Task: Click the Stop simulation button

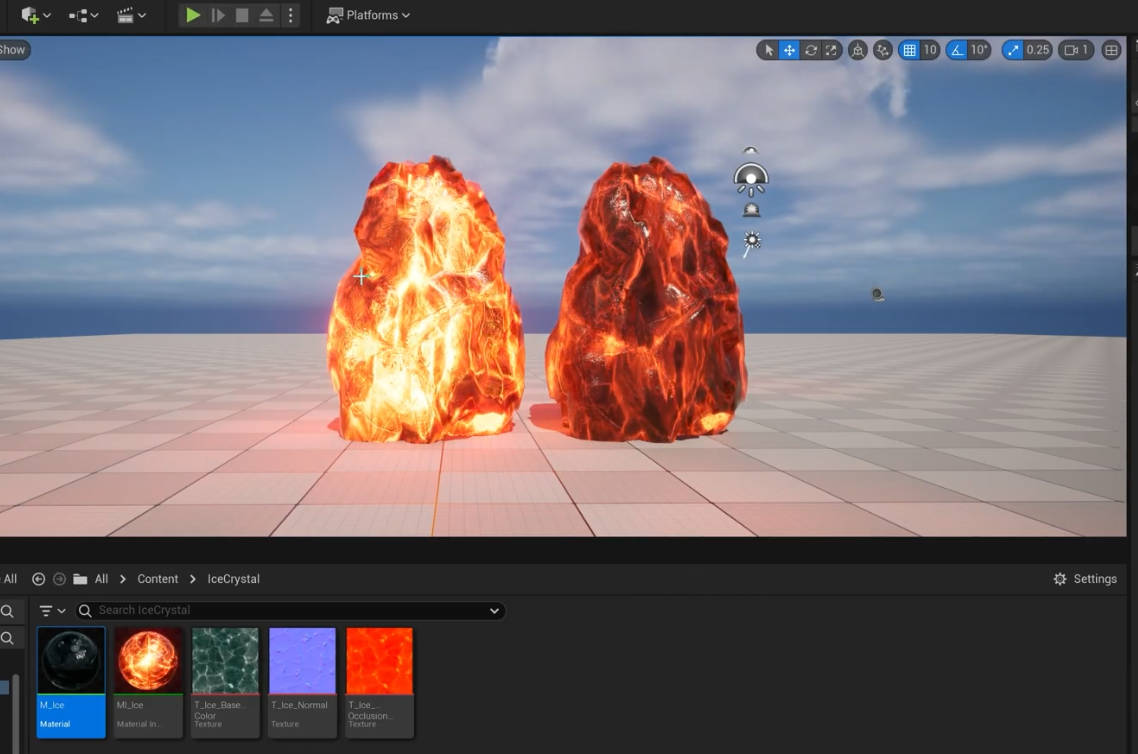Action: pos(242,15)
